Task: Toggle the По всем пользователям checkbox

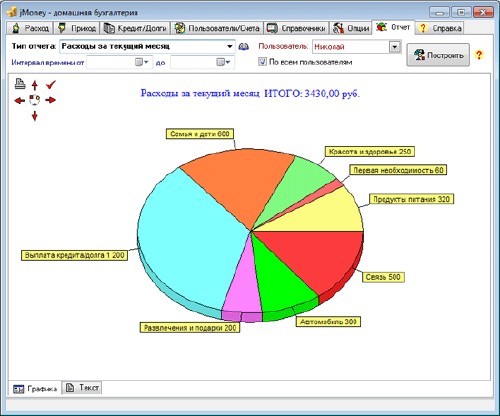Action: (x=263, y=62)
